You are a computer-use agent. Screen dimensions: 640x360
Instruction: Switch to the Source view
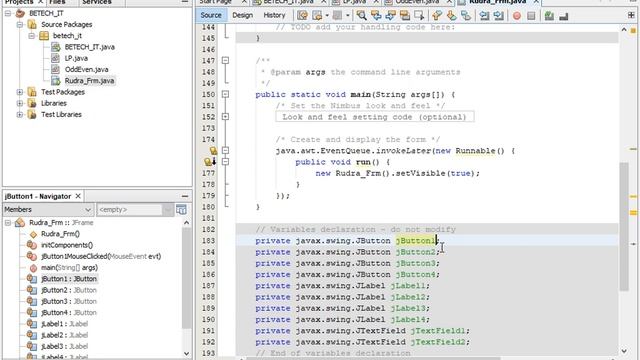click(211, 15)
